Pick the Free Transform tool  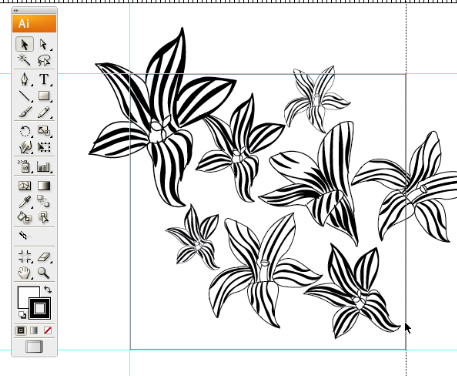point(44,147)
